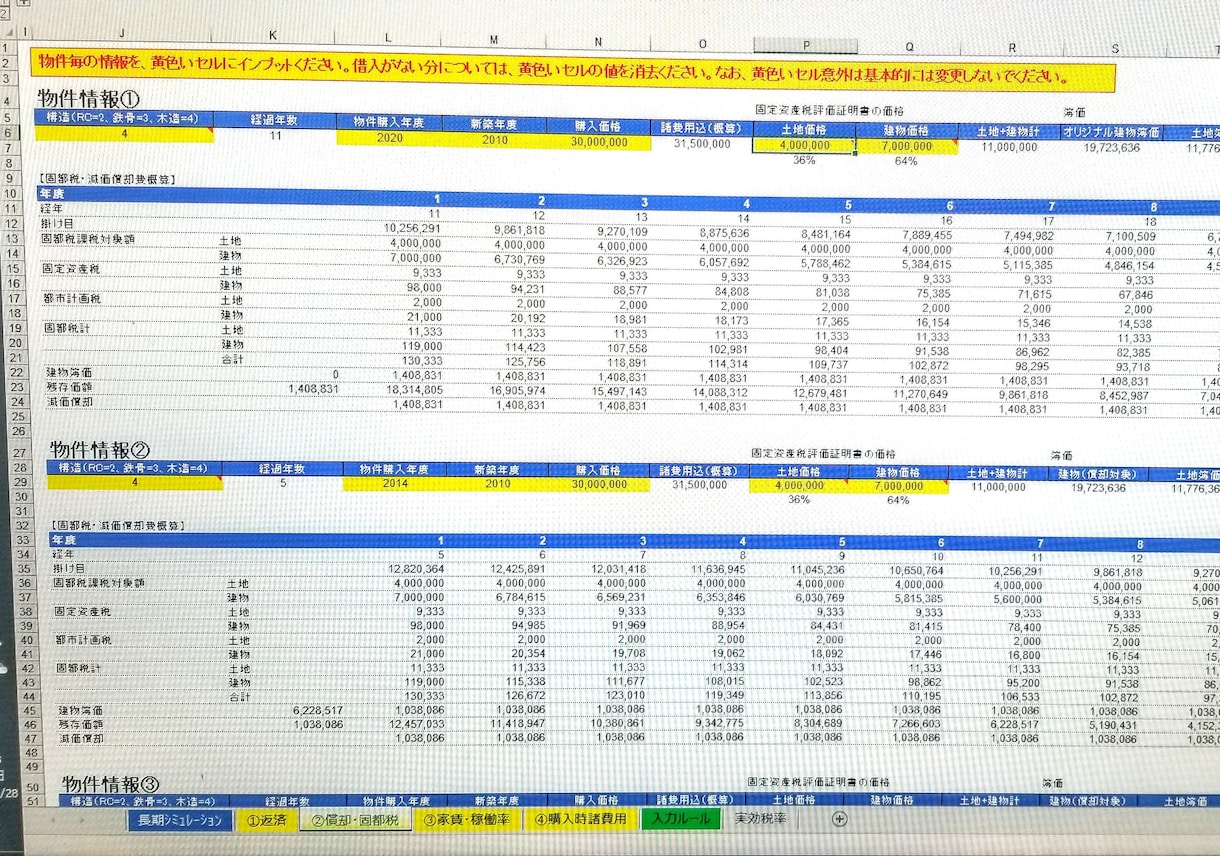Click yellow structure cell '4' in 物件情報①
The width and height of the screenshot is (1220, 856).
124,134
